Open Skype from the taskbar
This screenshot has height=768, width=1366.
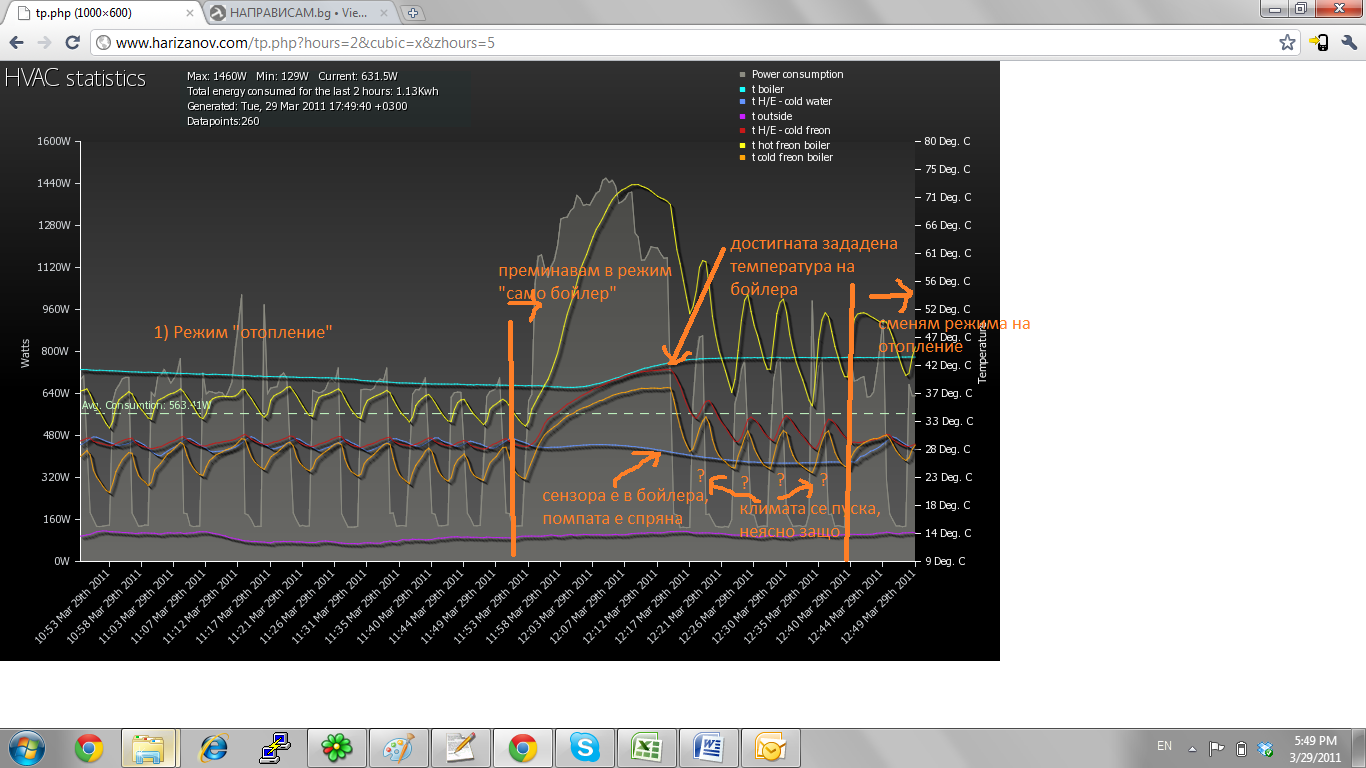click(x=585, y=747)
